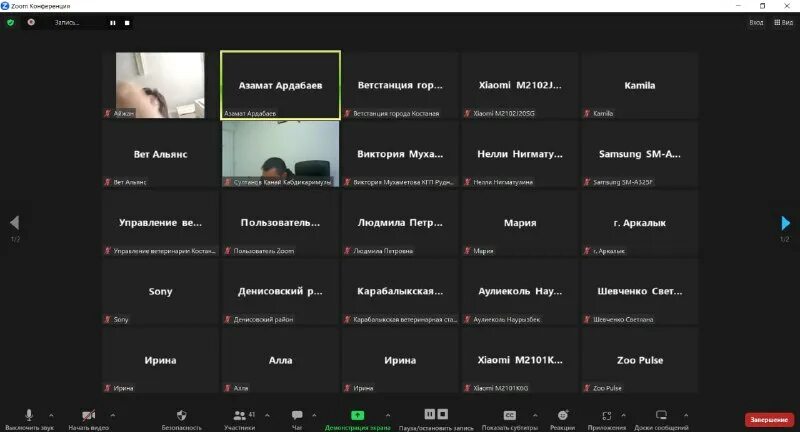Expand the arrow next to Apps
This screenshot has height=432, width=800.
tap(623, 415)
